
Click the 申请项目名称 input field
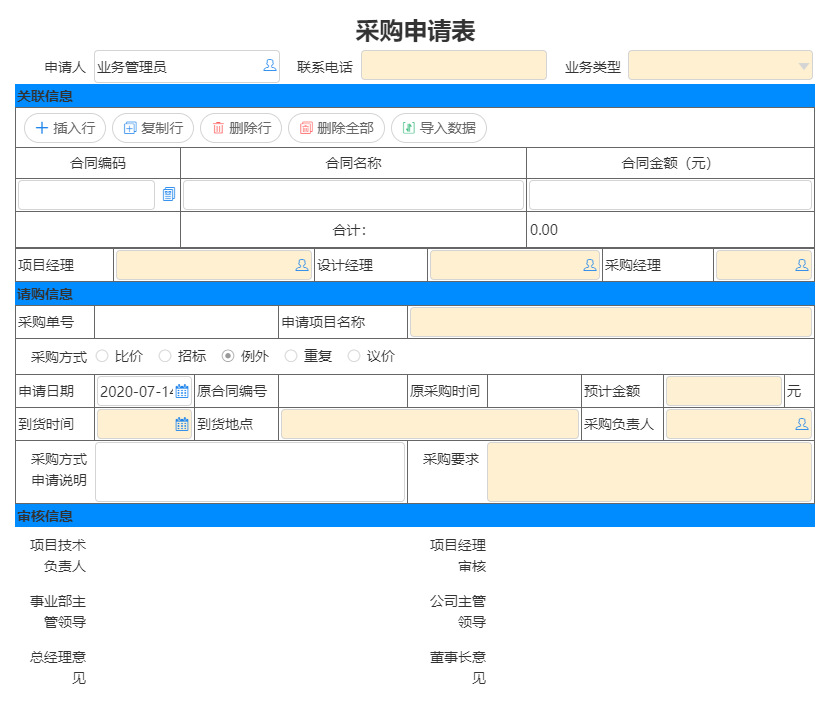point(611,322)
